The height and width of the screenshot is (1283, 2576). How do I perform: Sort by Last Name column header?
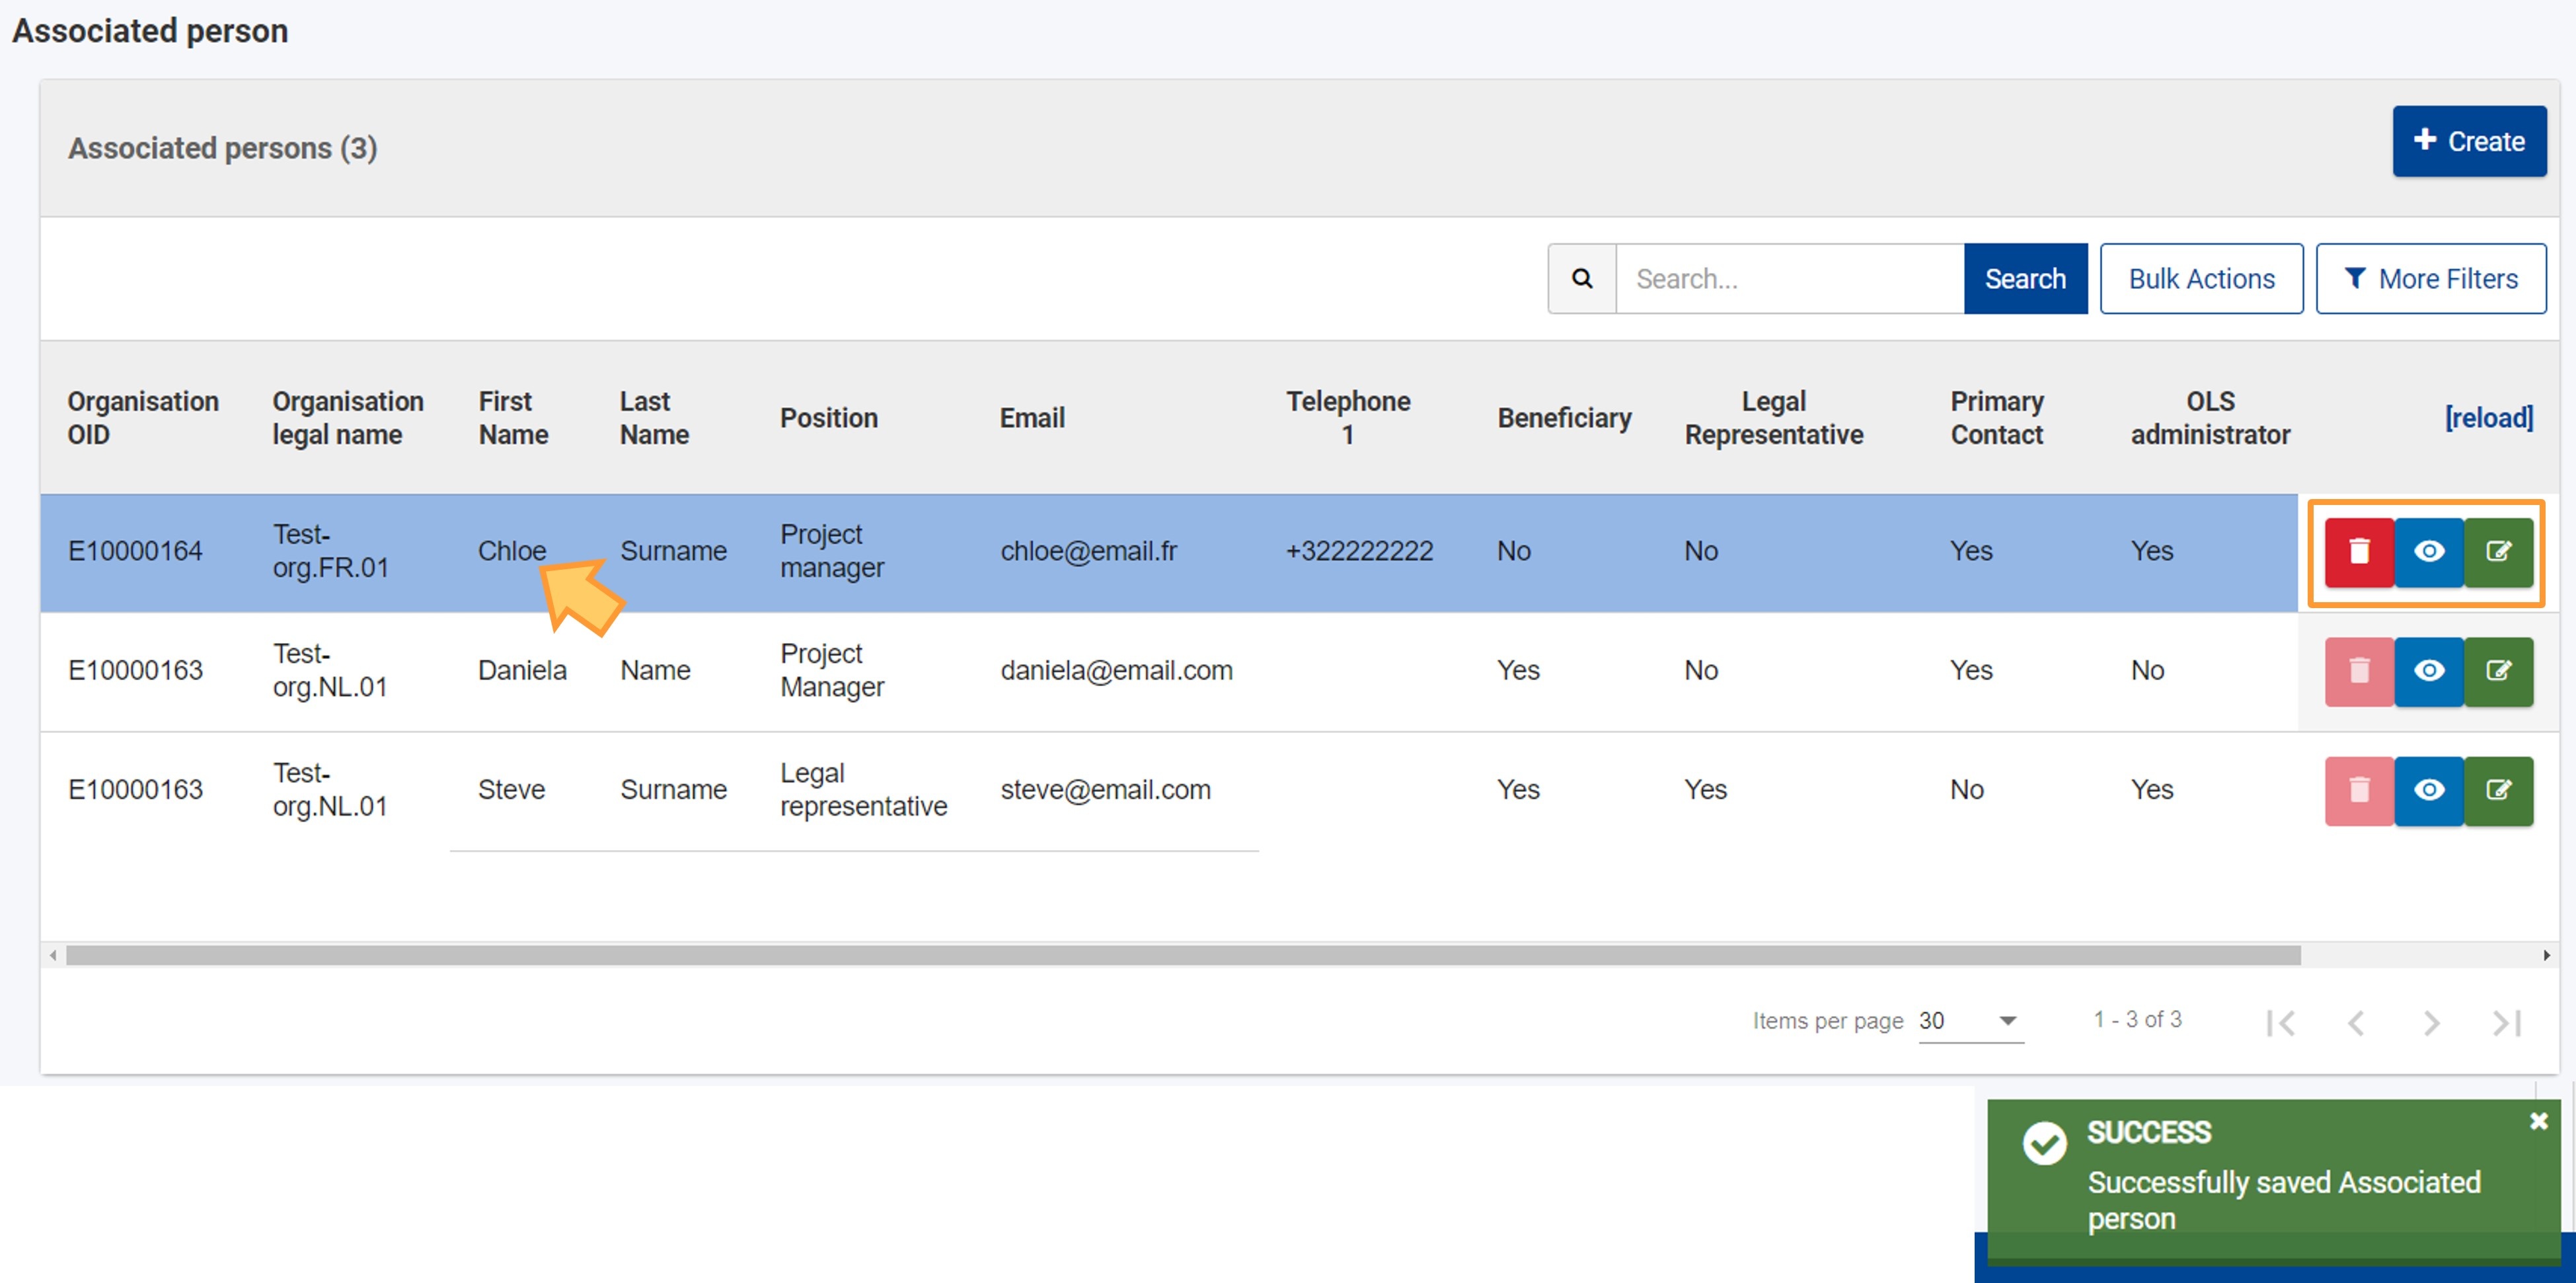654,418
